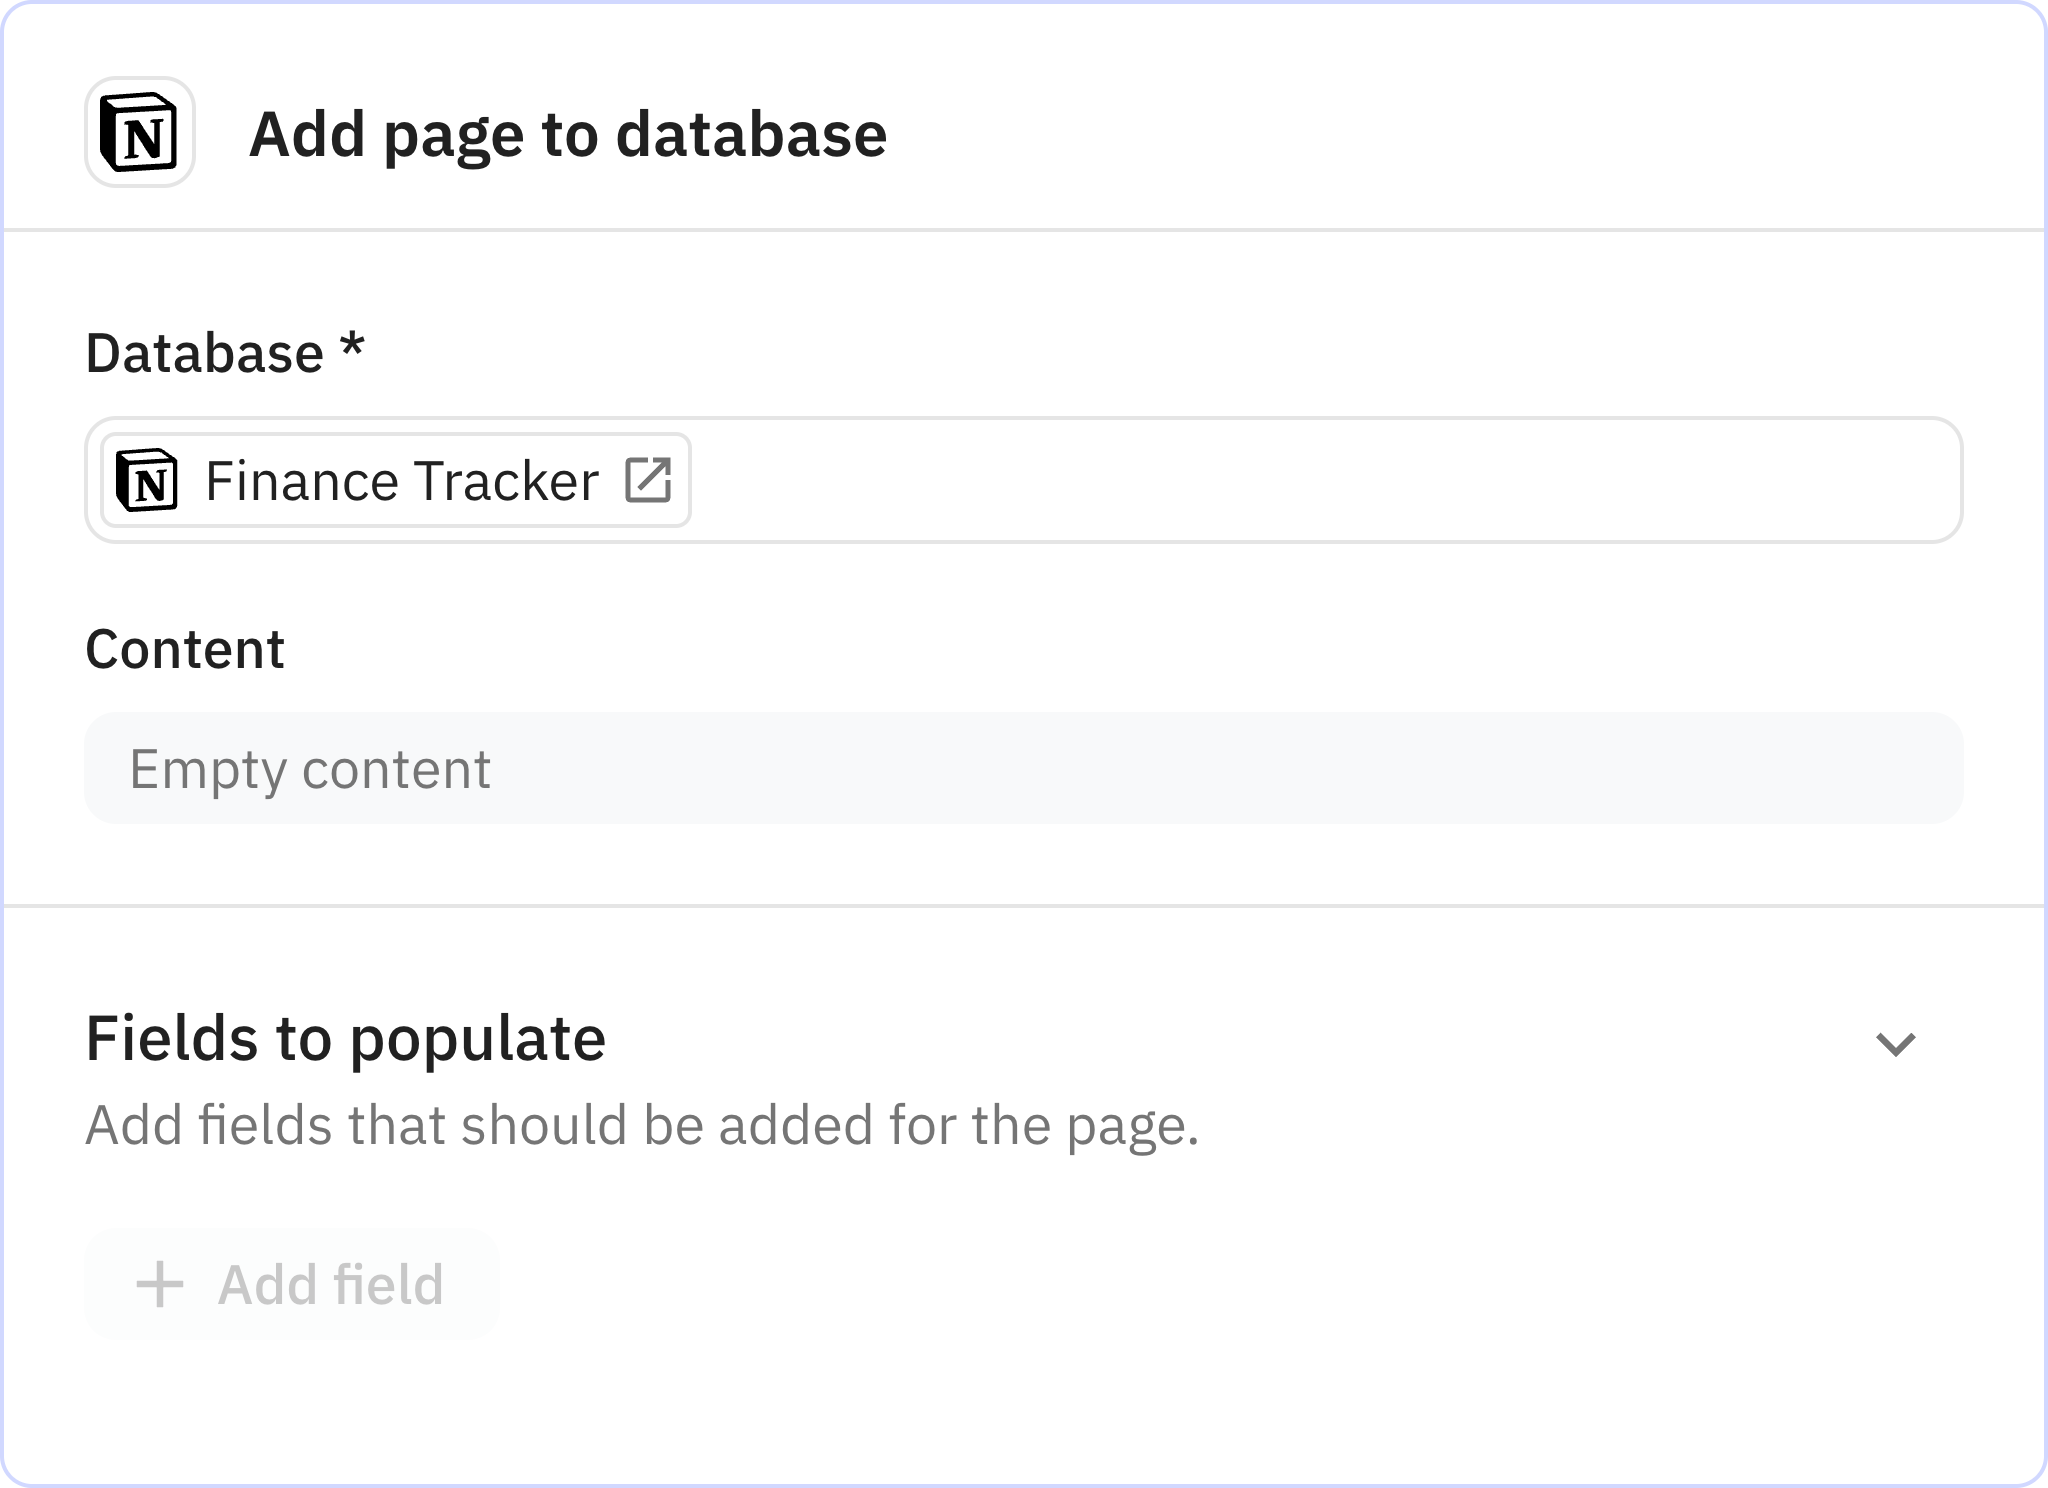Screen dimensions: 2048x1488
Task: Click the Fields to populate heading
Action: [x=345, y=1039]
